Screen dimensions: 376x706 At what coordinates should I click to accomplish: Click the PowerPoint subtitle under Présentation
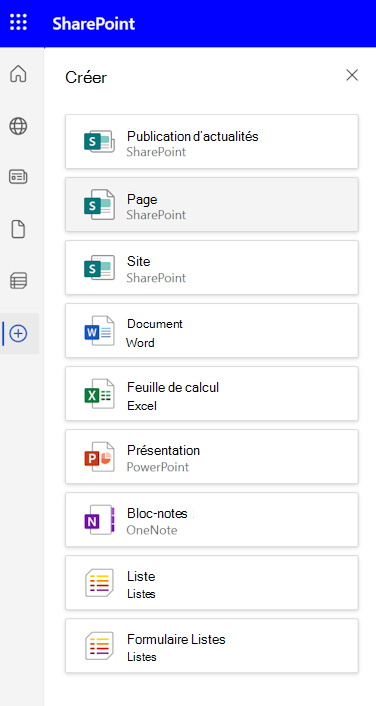[x=158, y=467]
